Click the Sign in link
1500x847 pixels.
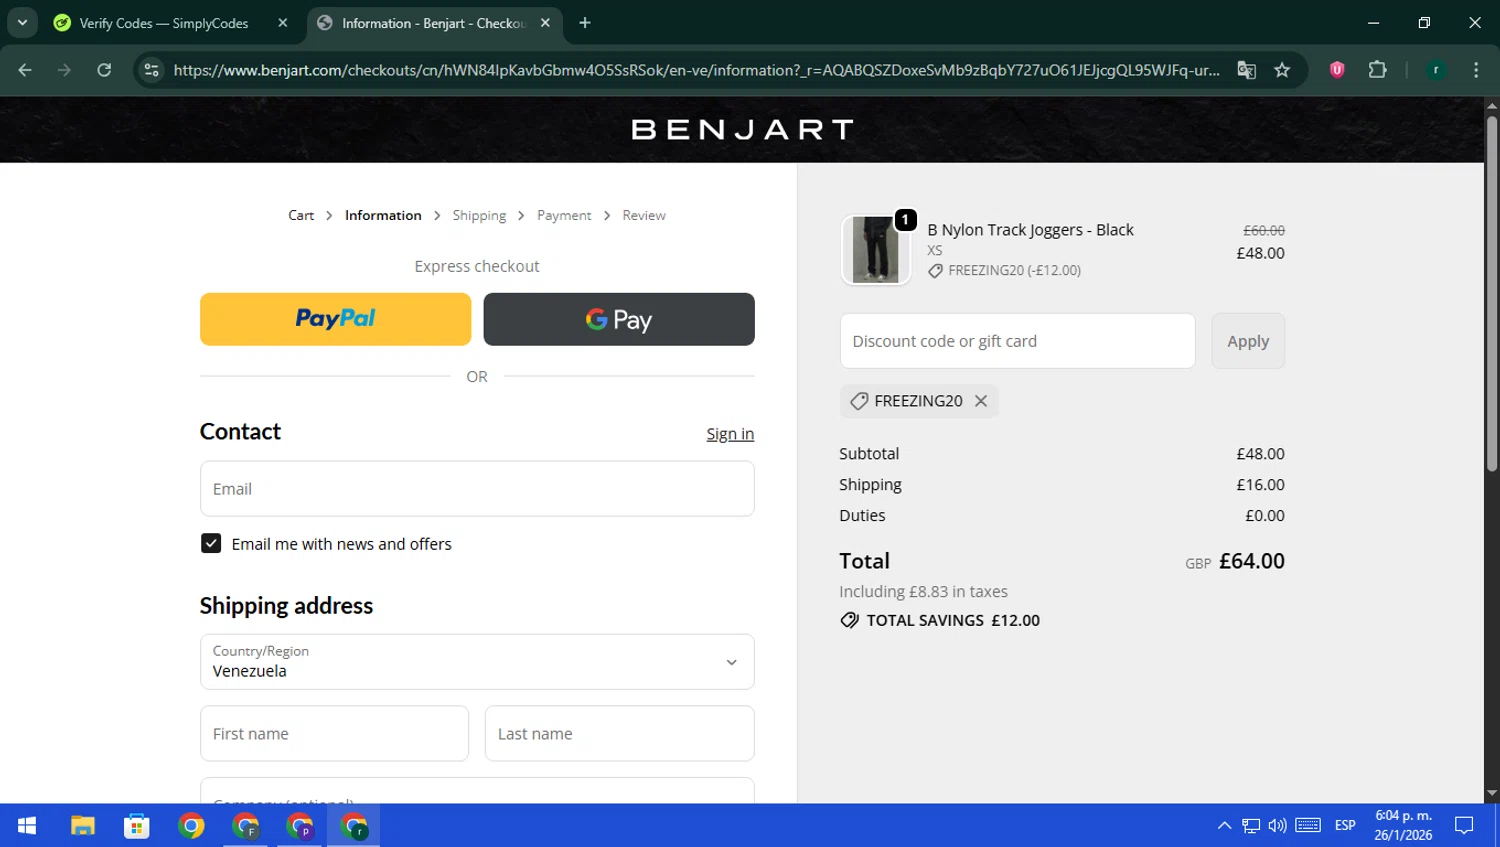(730, 434)
